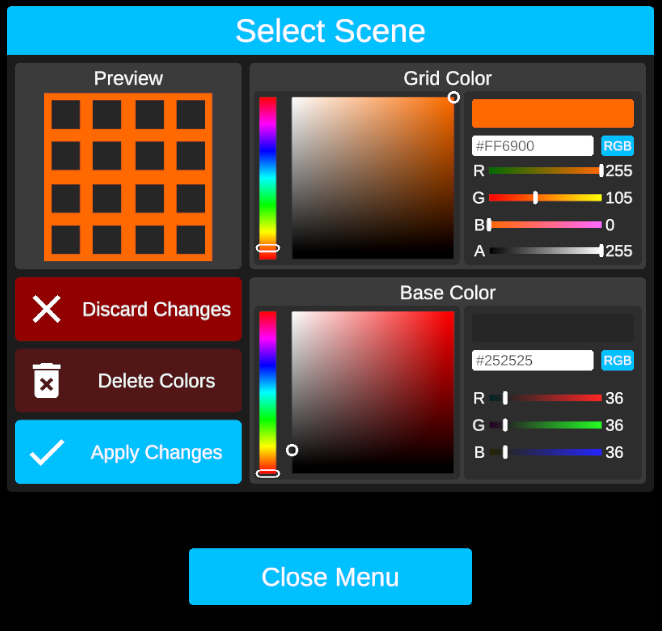Click the Grid Color rainbow hue strip
This screenshot has width=662, height=631.
(268, 177)
